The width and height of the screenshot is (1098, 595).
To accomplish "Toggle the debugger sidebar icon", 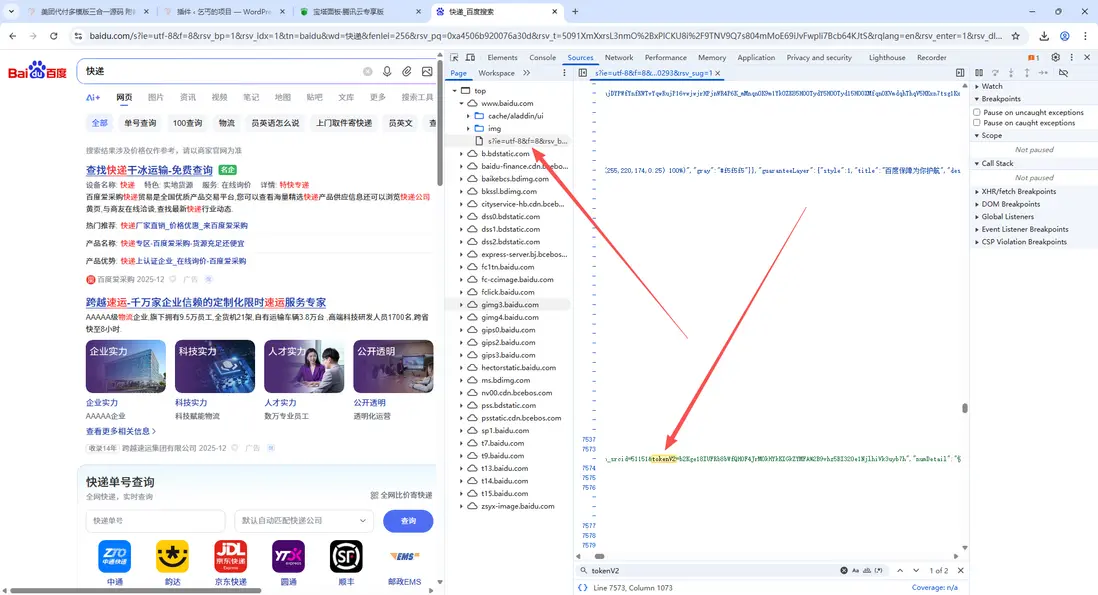I will pyautogui.click(x=960, y=73).
